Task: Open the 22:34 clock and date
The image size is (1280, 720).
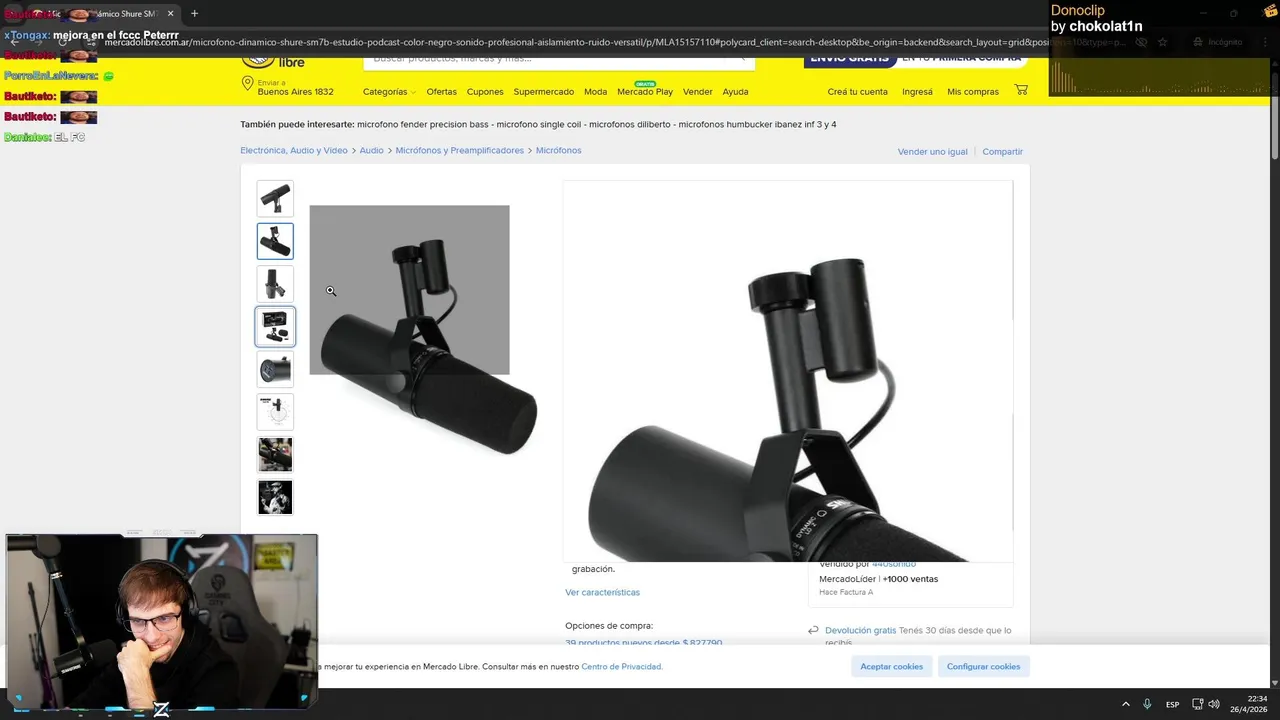Action: 1249,704
